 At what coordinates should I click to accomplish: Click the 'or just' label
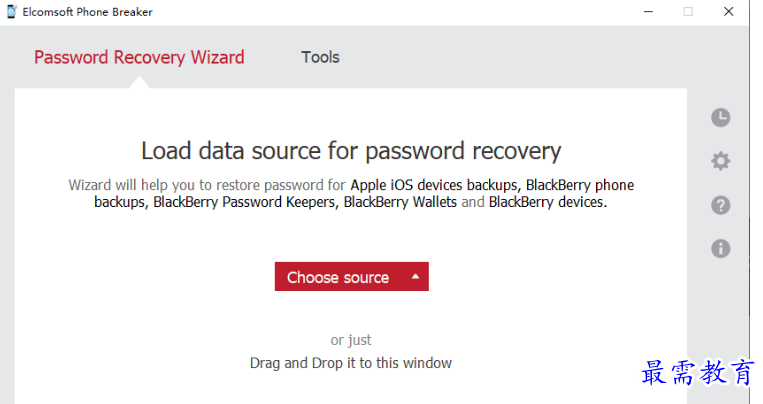coord(351,340)
